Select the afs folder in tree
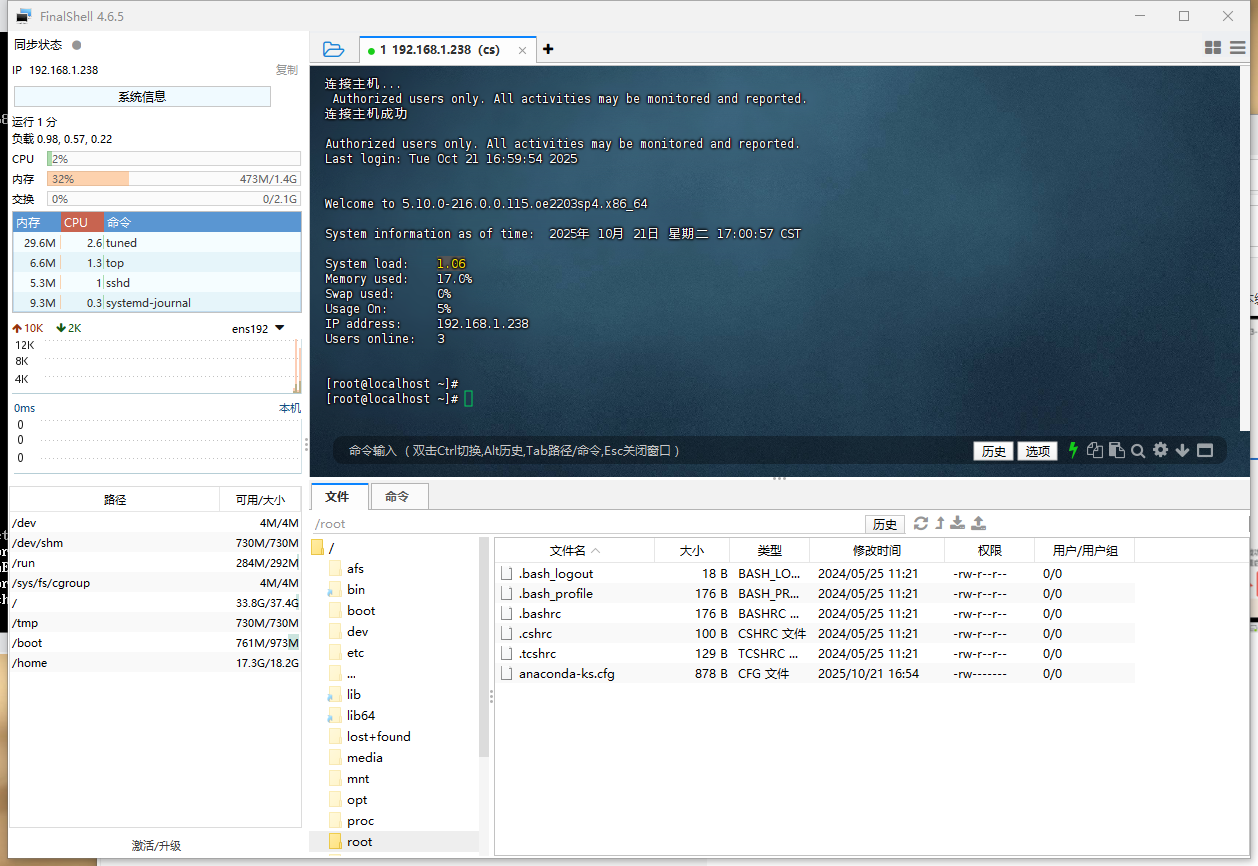Screen dimensions: 1258x866 355,569
